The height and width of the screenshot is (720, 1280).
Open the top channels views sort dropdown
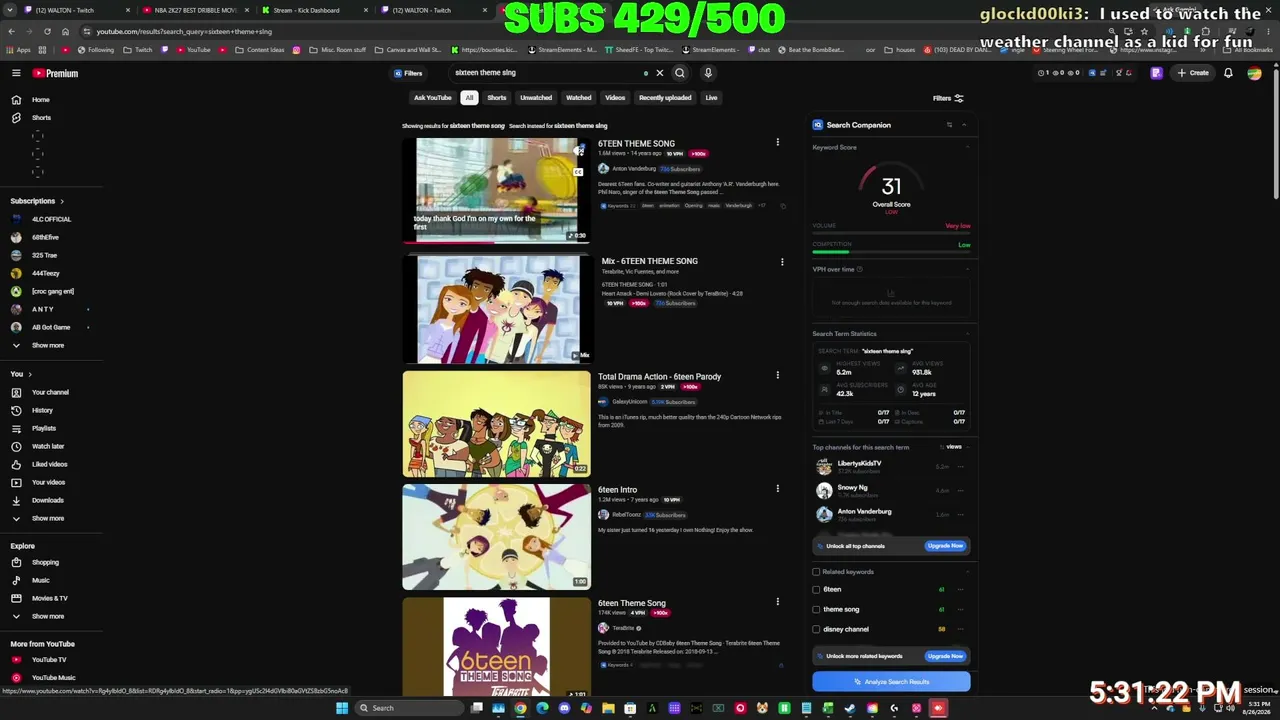coord(952,447)
